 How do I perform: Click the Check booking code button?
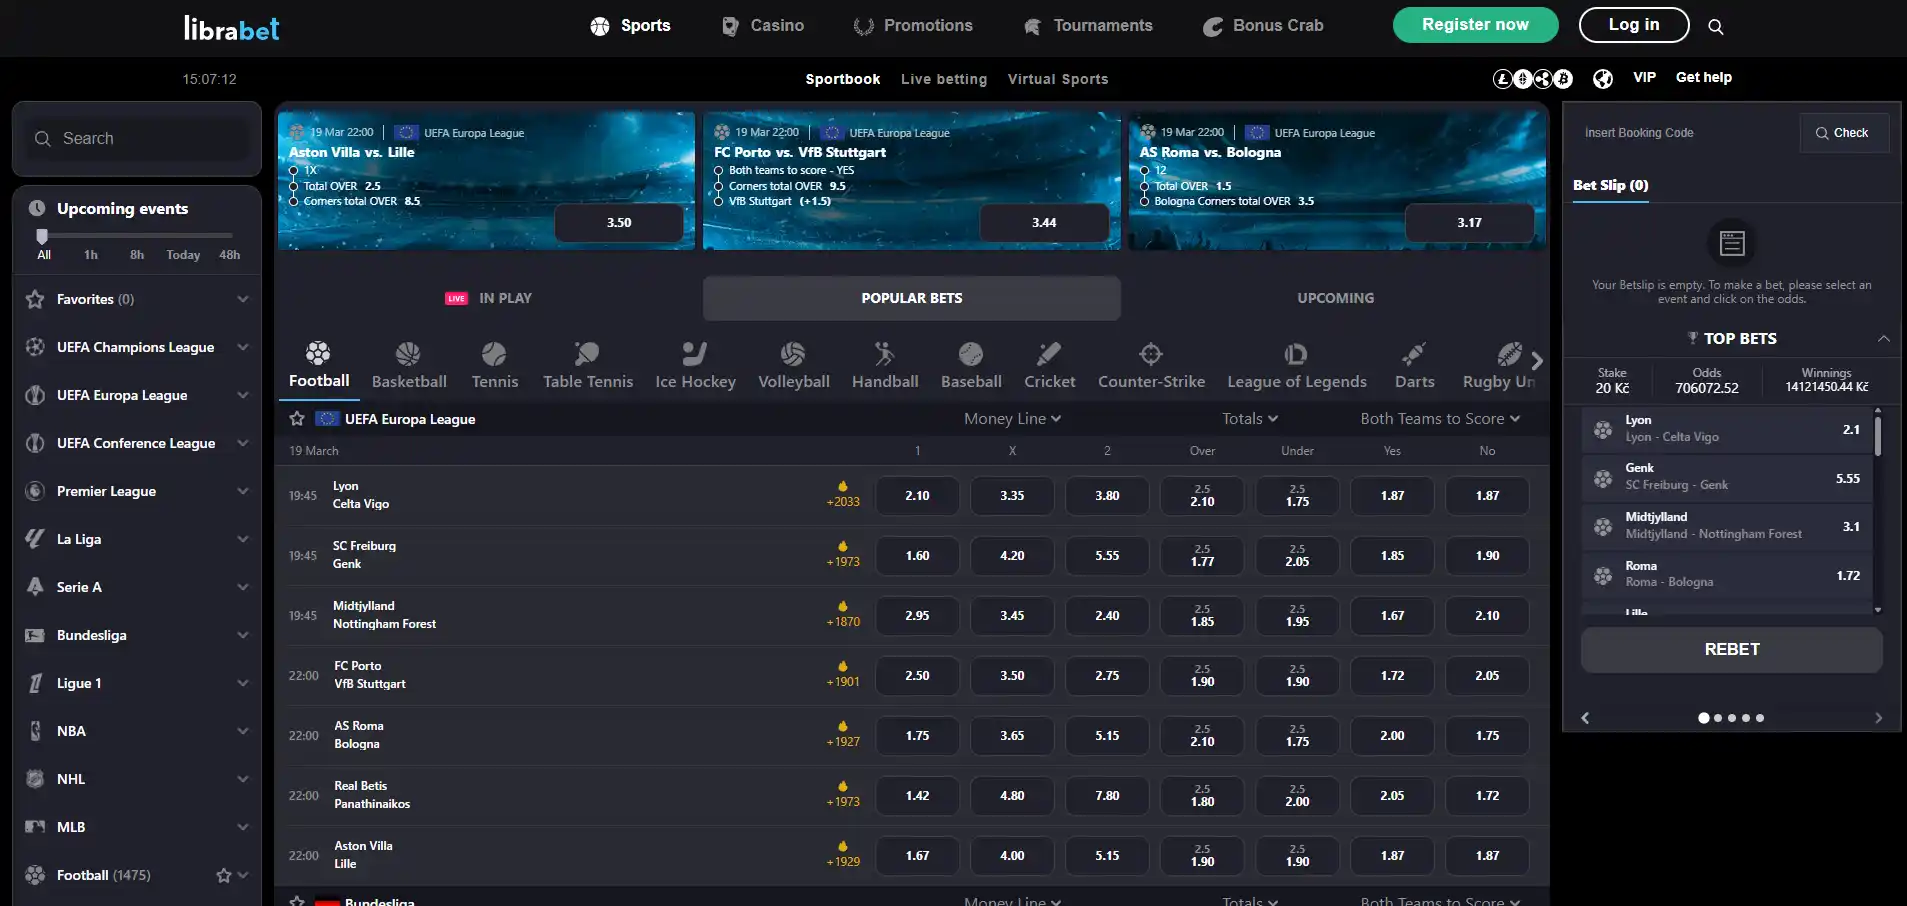tap(1844, 133)
